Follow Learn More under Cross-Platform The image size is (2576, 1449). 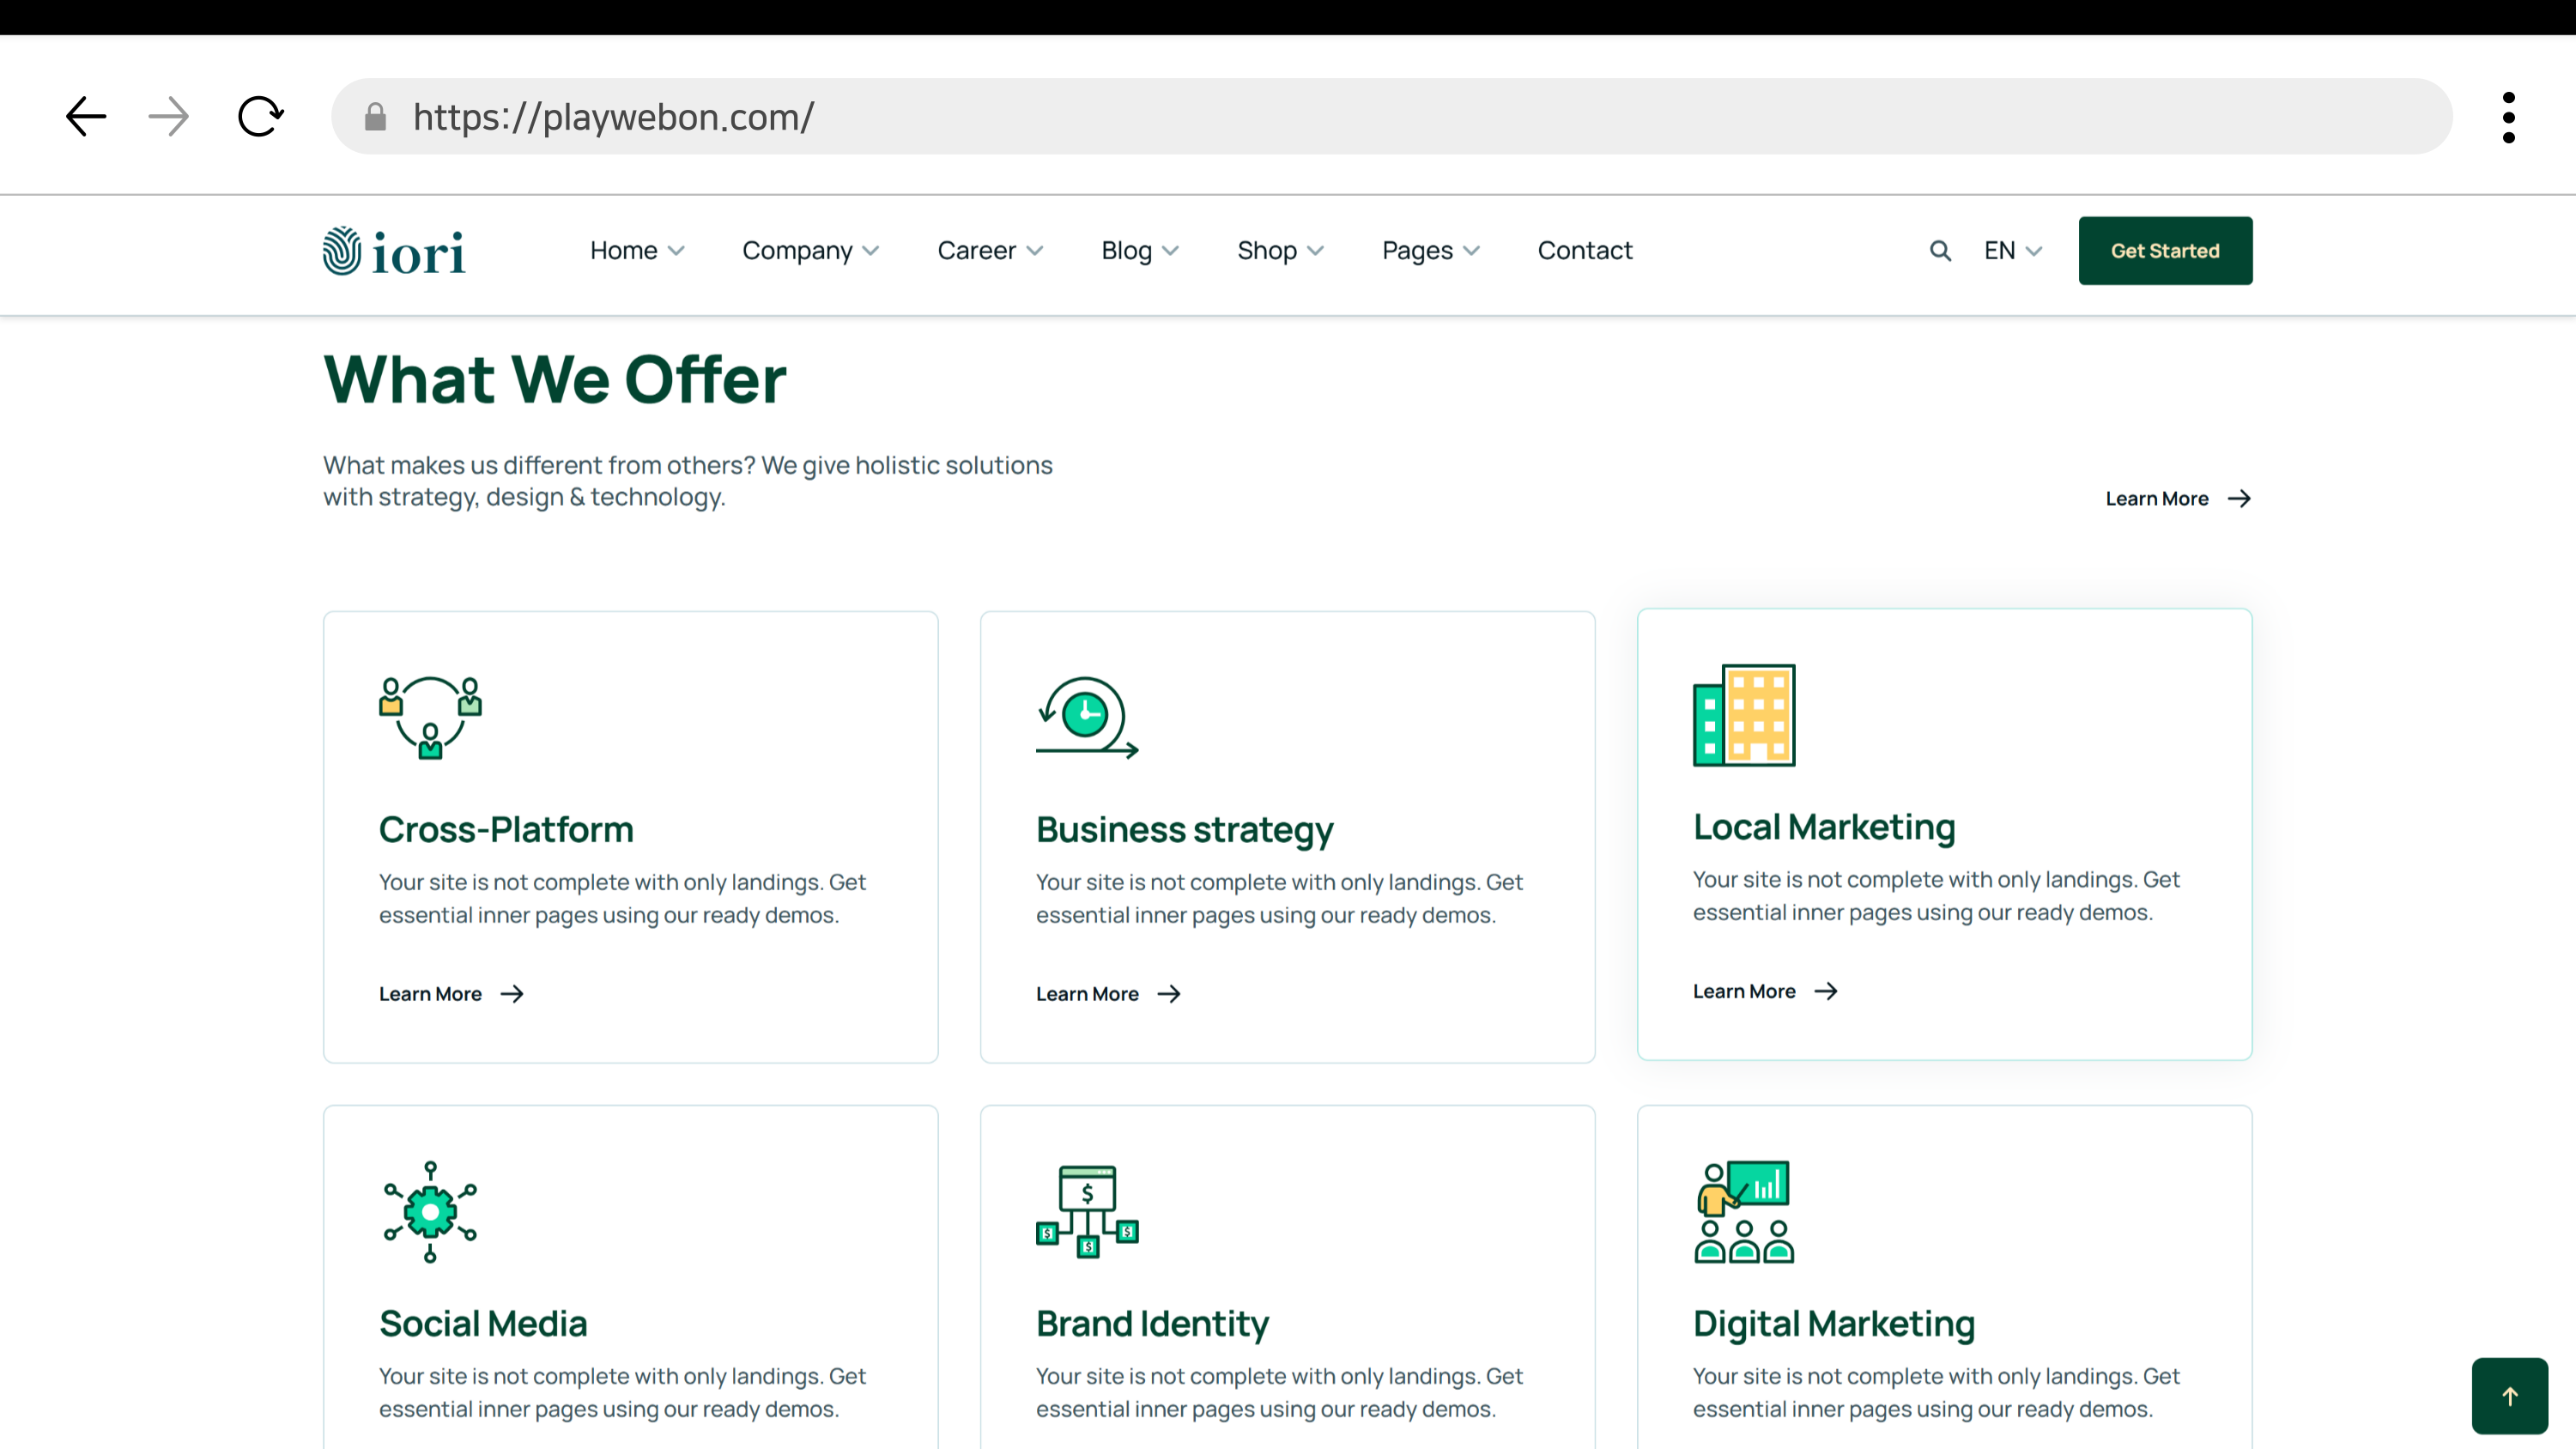(451, 993)
